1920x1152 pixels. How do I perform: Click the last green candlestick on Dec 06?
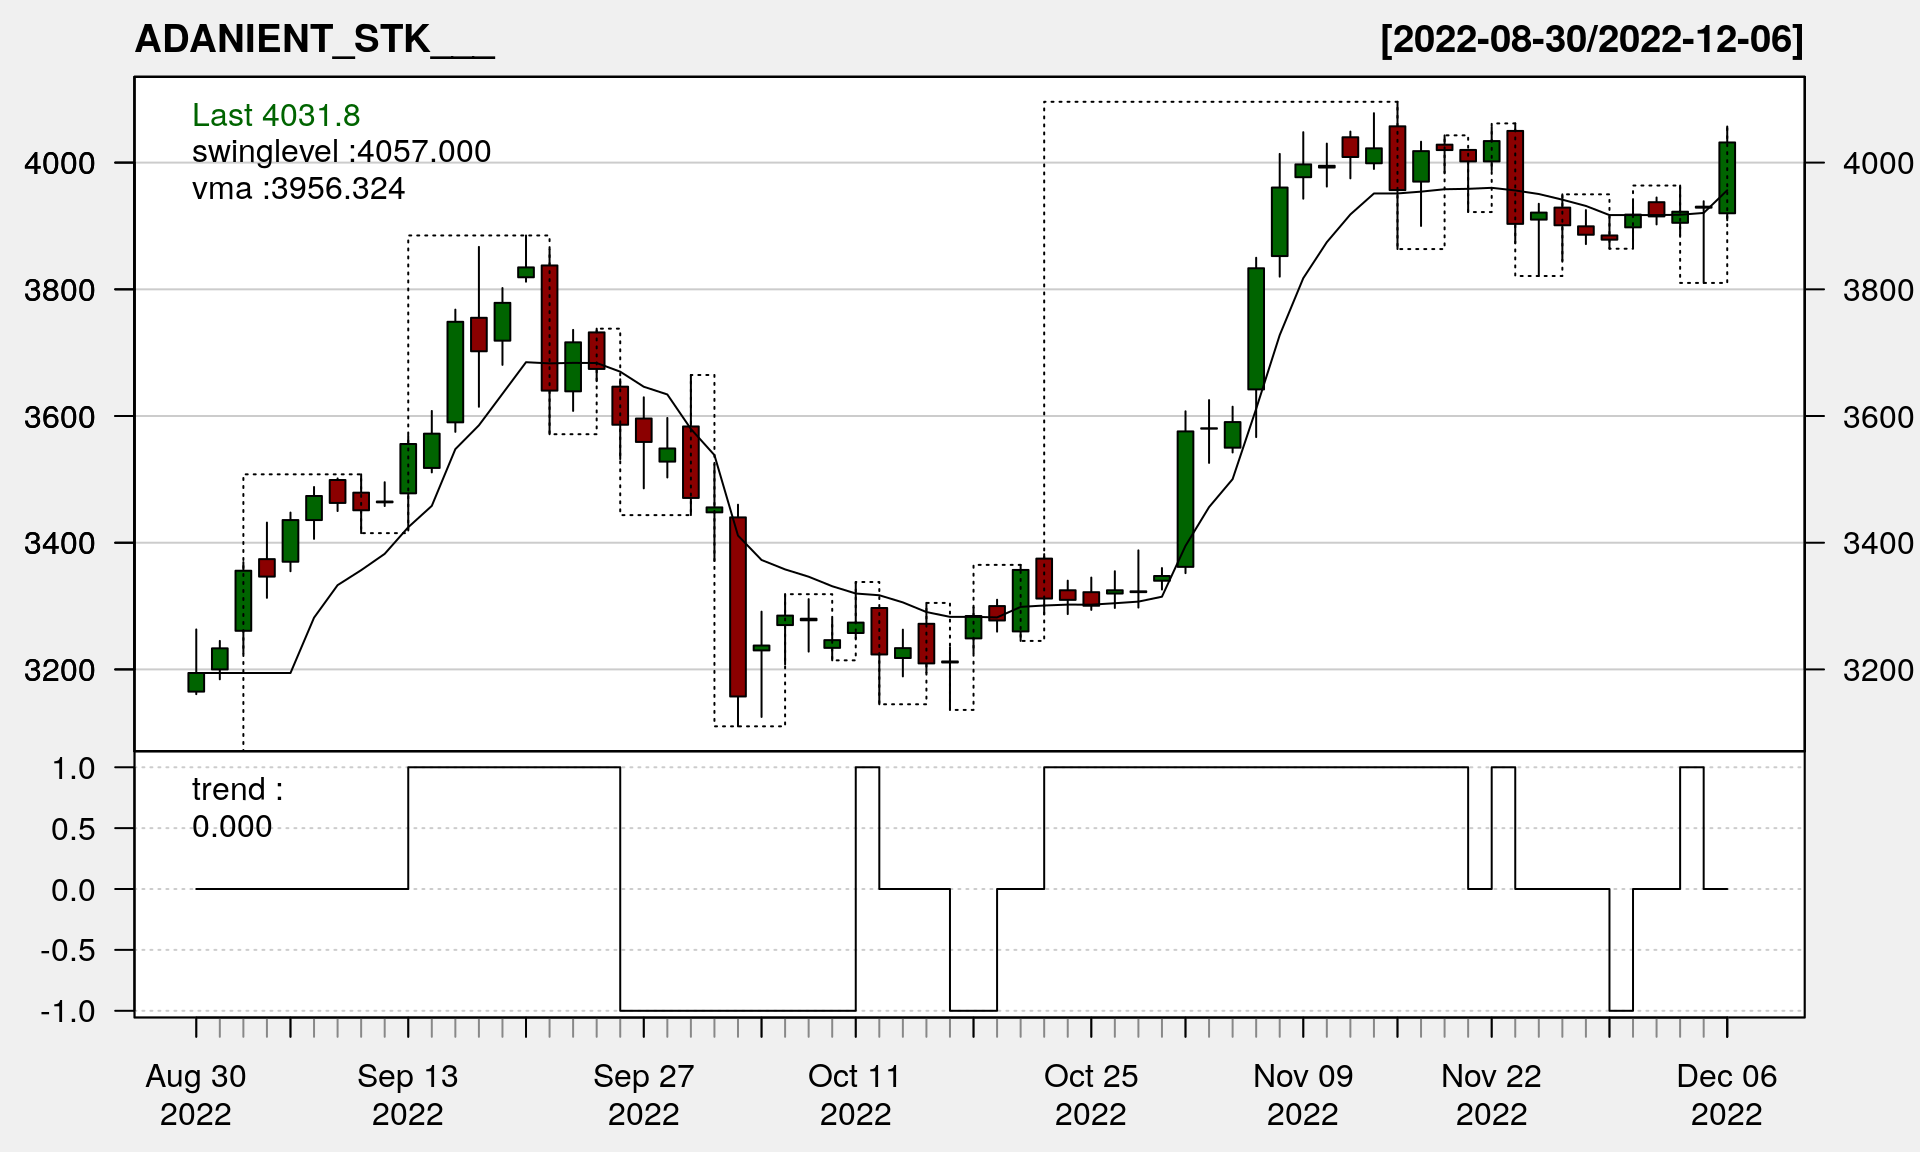pyautogui.click(x=1727, y=178)
